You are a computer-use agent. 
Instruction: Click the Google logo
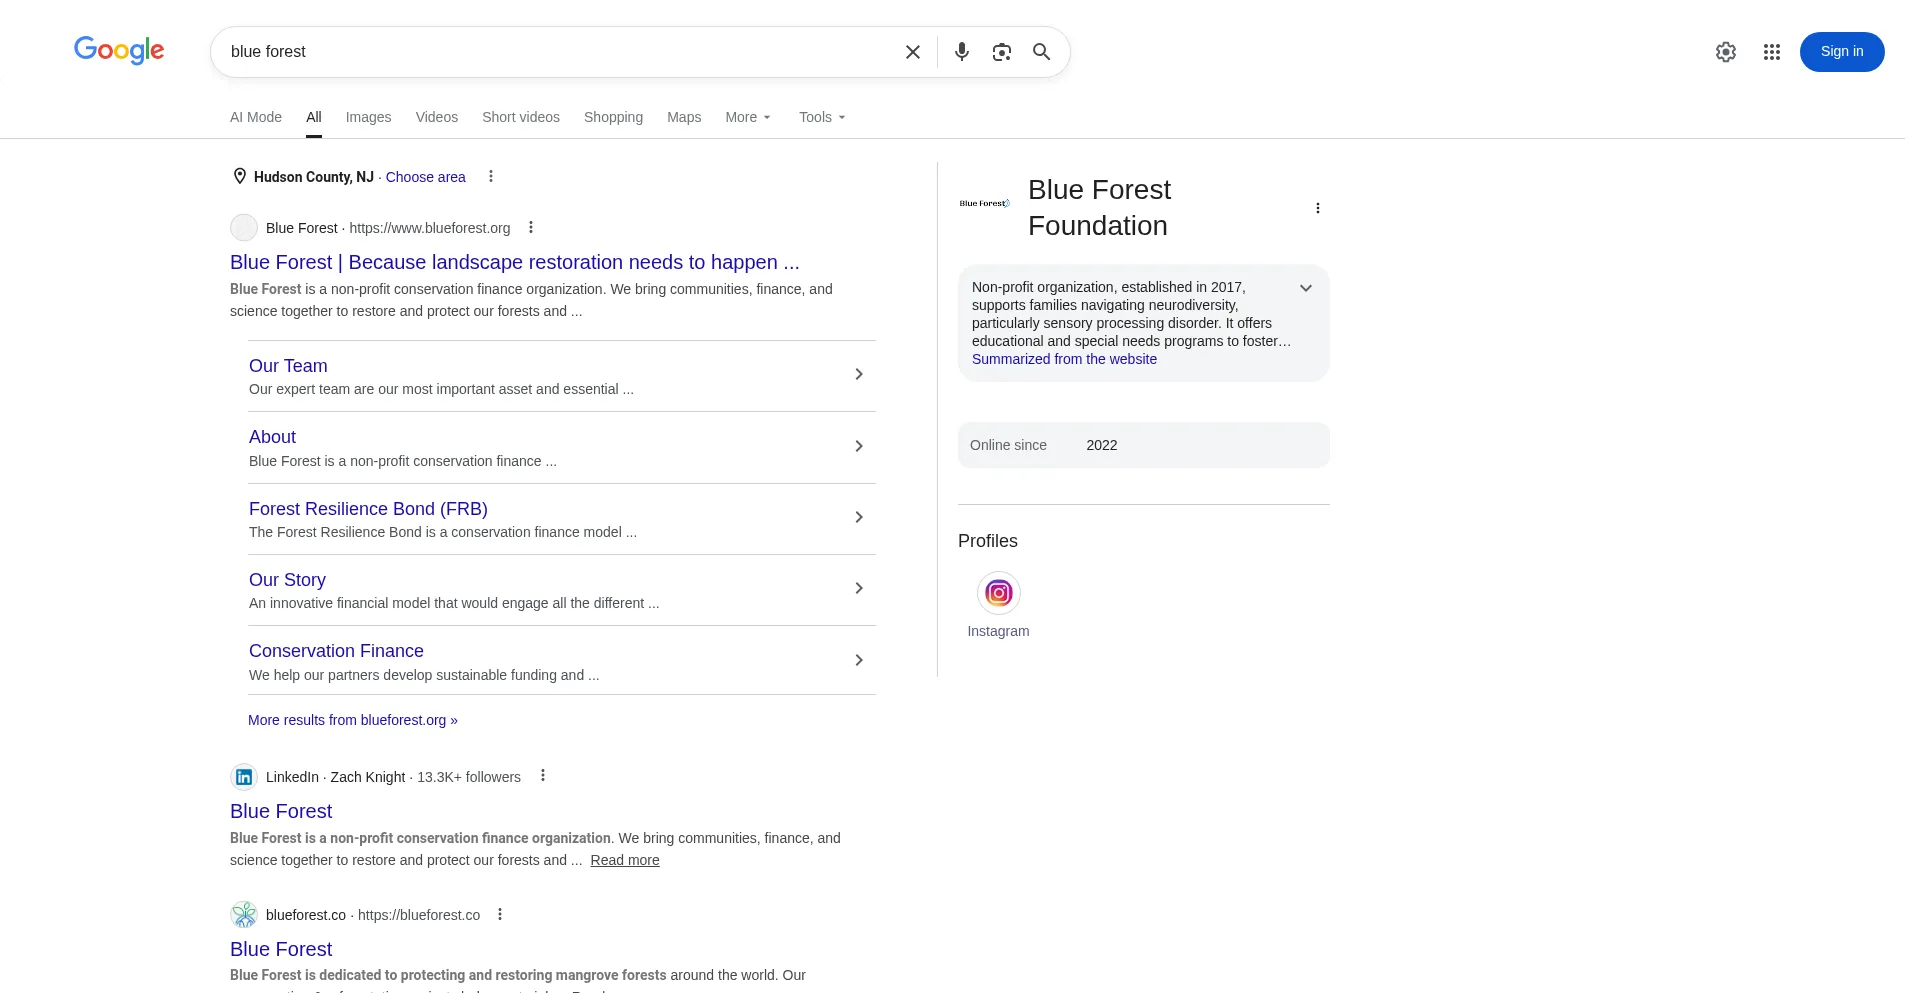[119, 51]
